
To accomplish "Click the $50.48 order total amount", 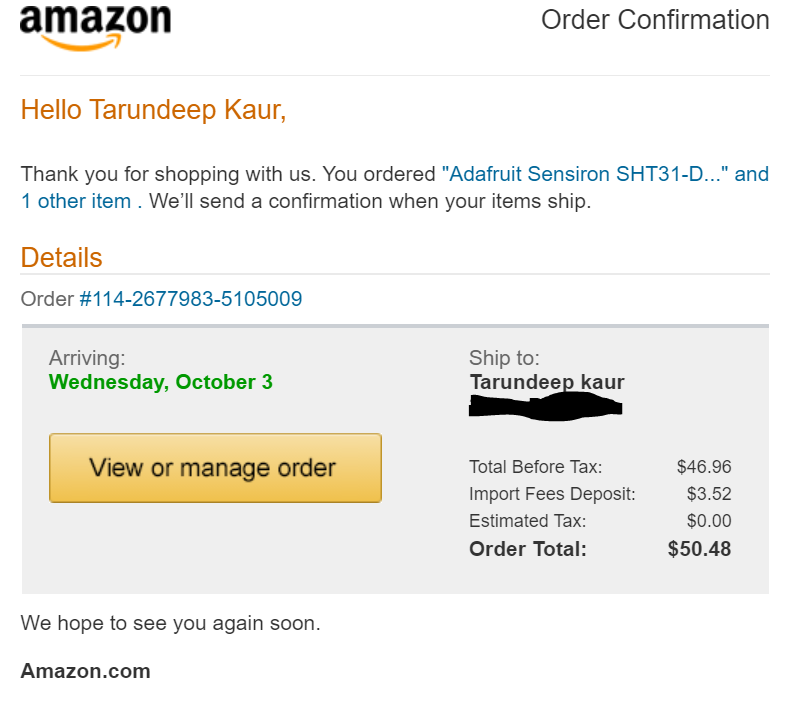I will click(699, 549).
